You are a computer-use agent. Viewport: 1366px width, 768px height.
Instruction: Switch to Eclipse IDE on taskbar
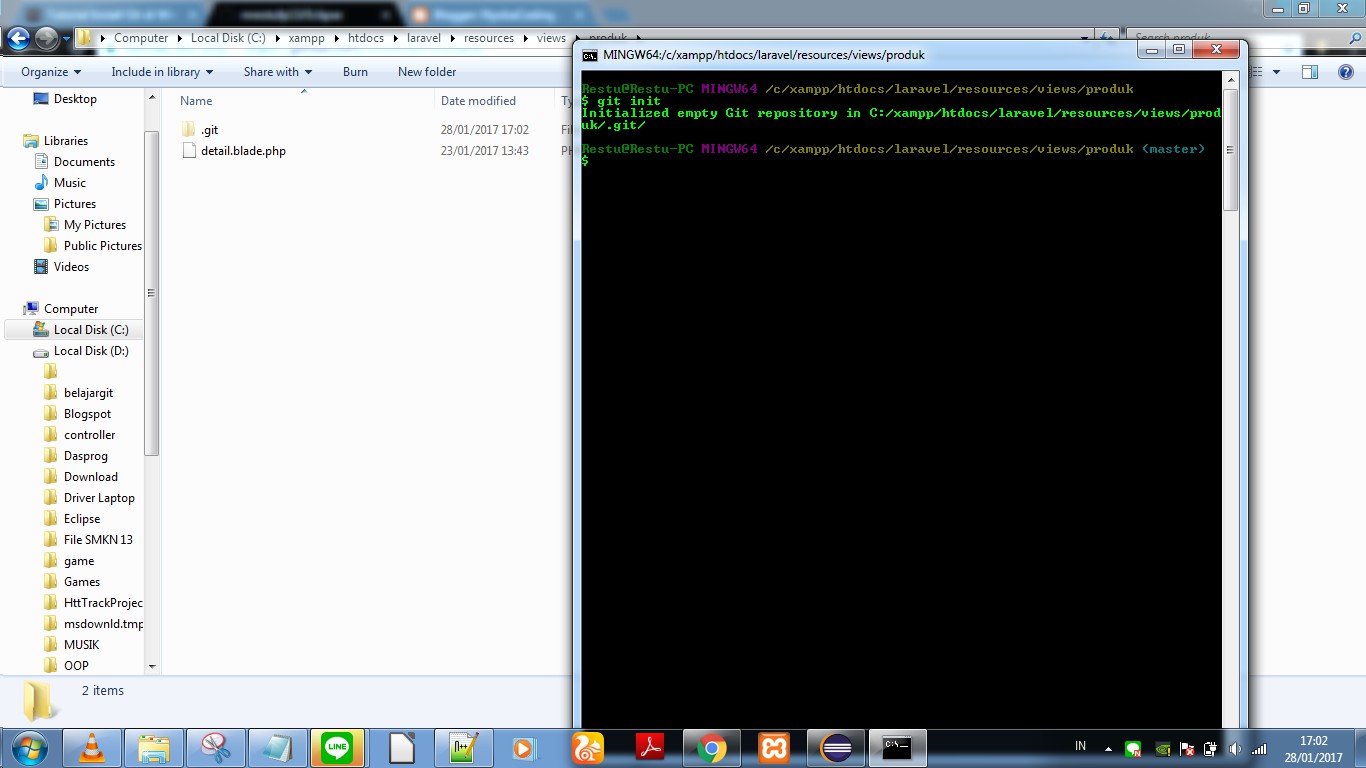click(836, 748)
